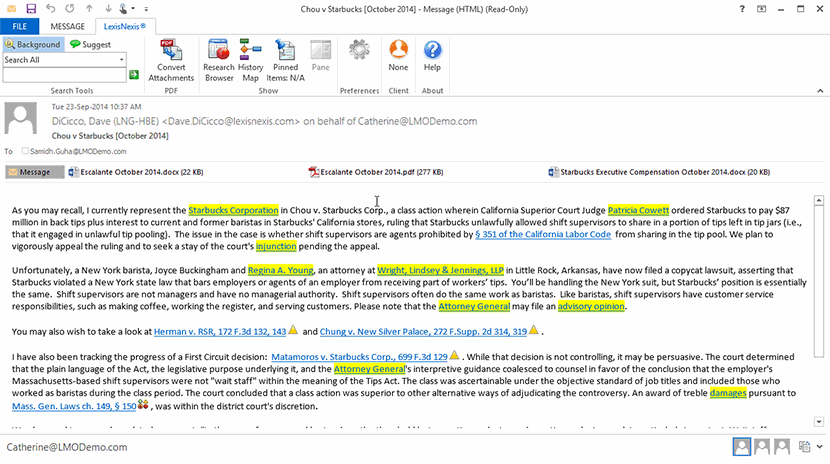Click warning triangle after Herman v. RSR

pos(293,330)
